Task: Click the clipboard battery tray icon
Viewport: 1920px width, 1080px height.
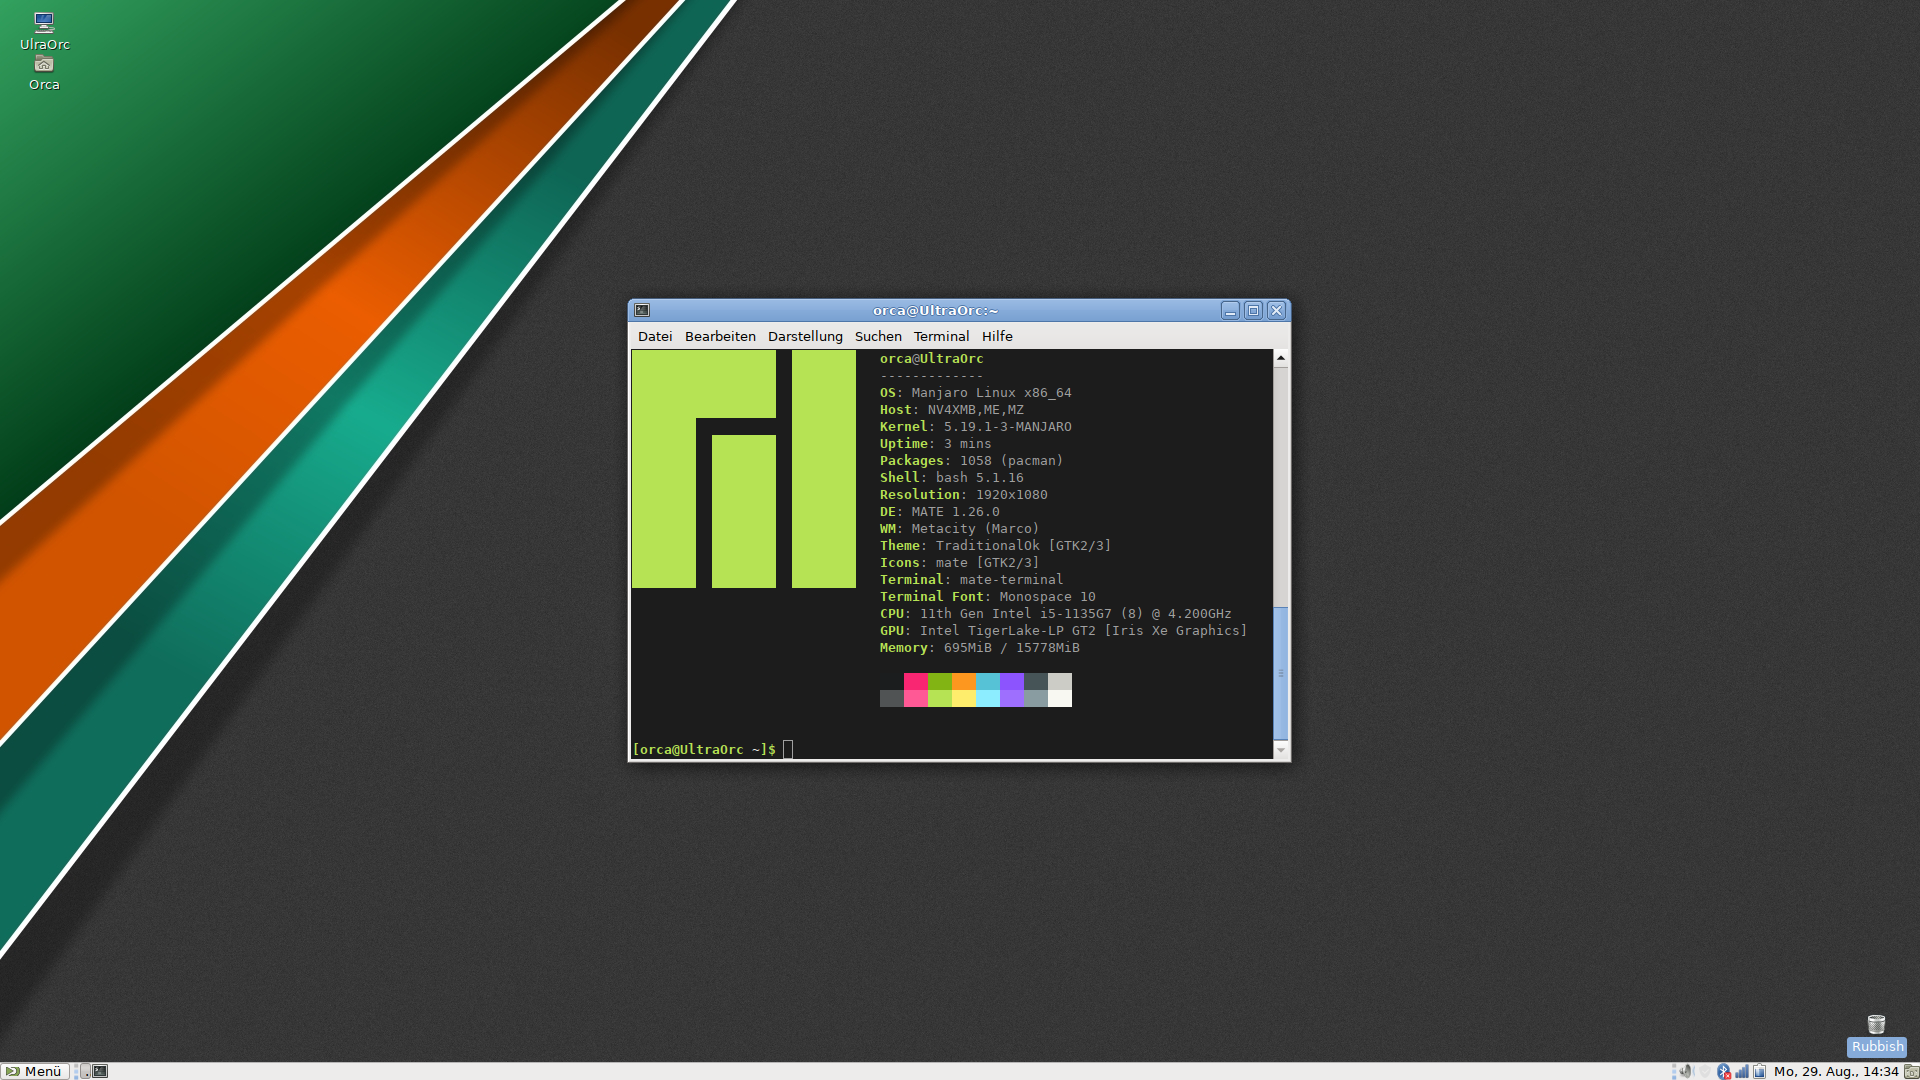Action: 1759,1071
